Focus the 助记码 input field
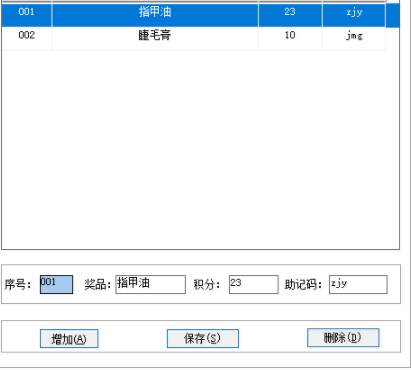Viewport: 411px width, 370px height. coord(358,284)
